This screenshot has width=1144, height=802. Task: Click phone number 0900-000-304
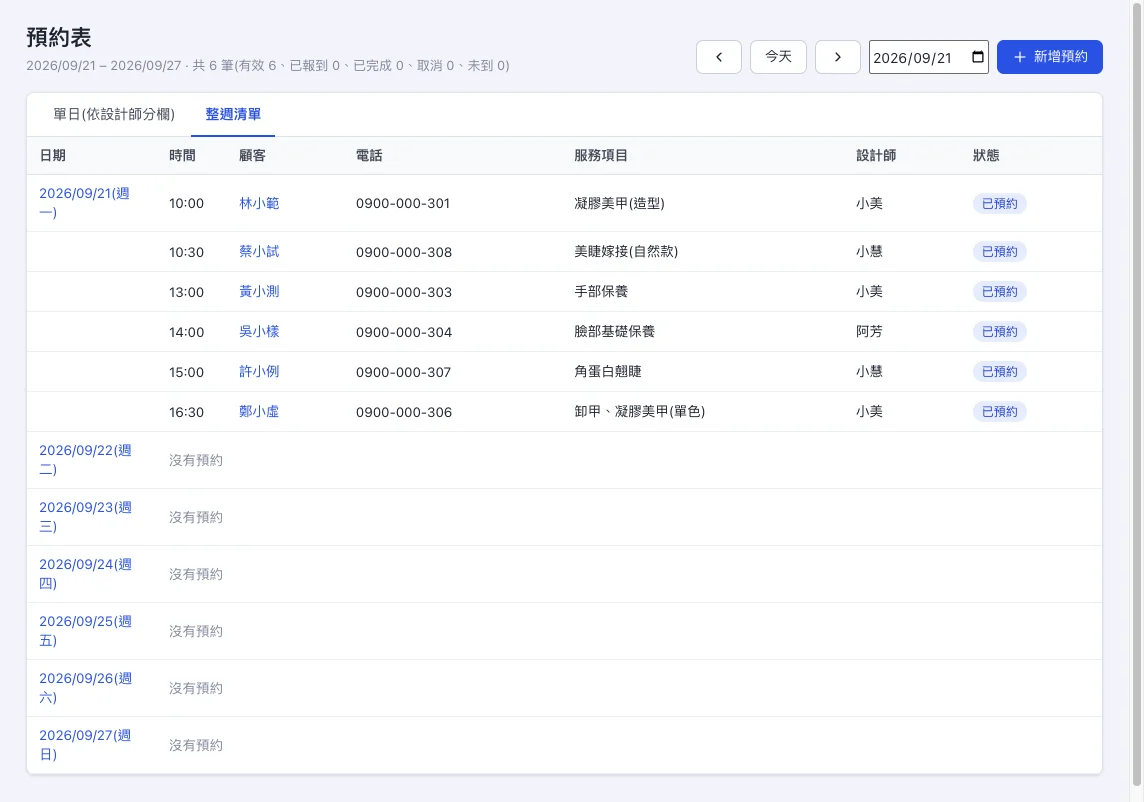click(403, 332)
